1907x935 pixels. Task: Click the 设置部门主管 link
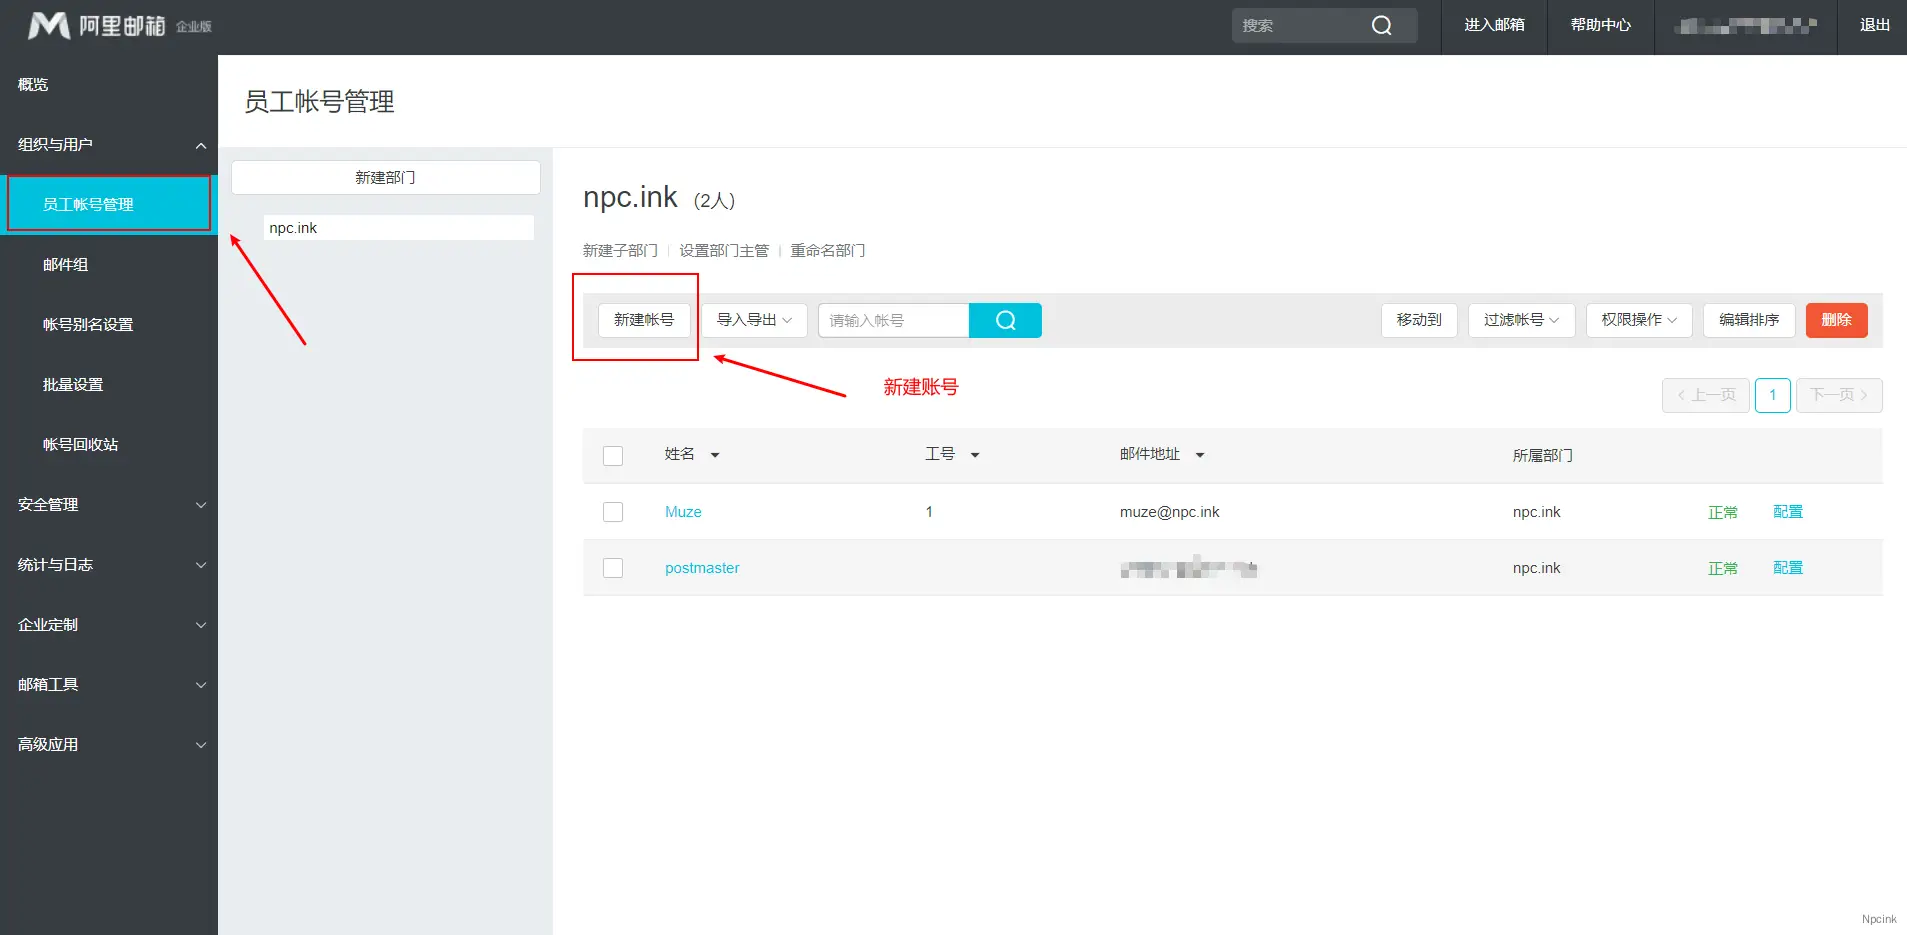pyautogui.click(x=724, y=251)
